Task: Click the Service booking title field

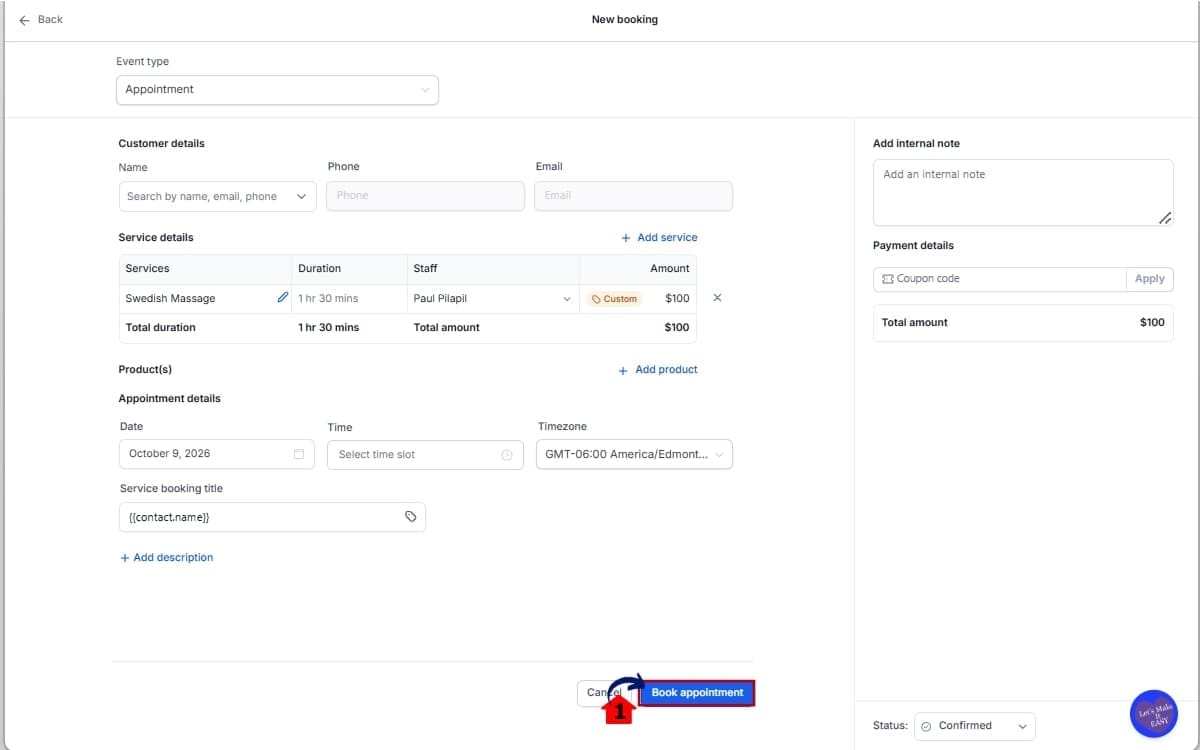Action: [x=272, y=517]
